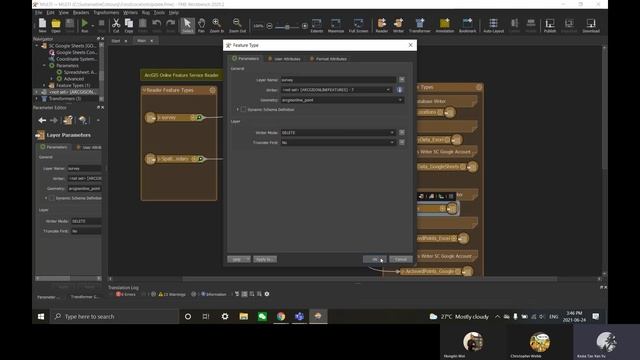Open the File menu
The height and width of the screenshot is (360, 640).
pos(38,13)
